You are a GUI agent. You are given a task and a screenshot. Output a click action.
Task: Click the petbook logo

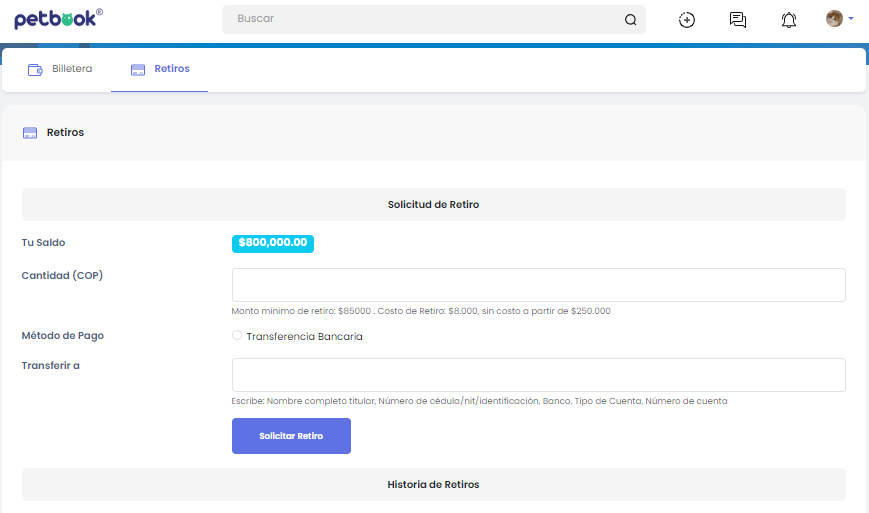[58, 19]
